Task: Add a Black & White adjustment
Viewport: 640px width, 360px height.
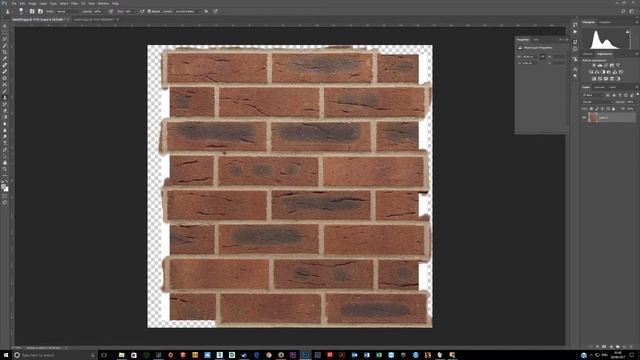Action: pyautogui.click(x=603, y=72)
